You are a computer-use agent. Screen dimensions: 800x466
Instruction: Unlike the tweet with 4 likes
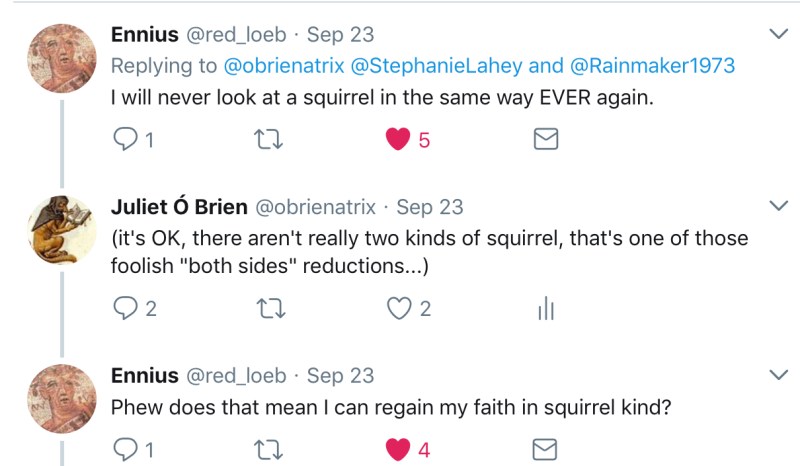click(399, 449)
